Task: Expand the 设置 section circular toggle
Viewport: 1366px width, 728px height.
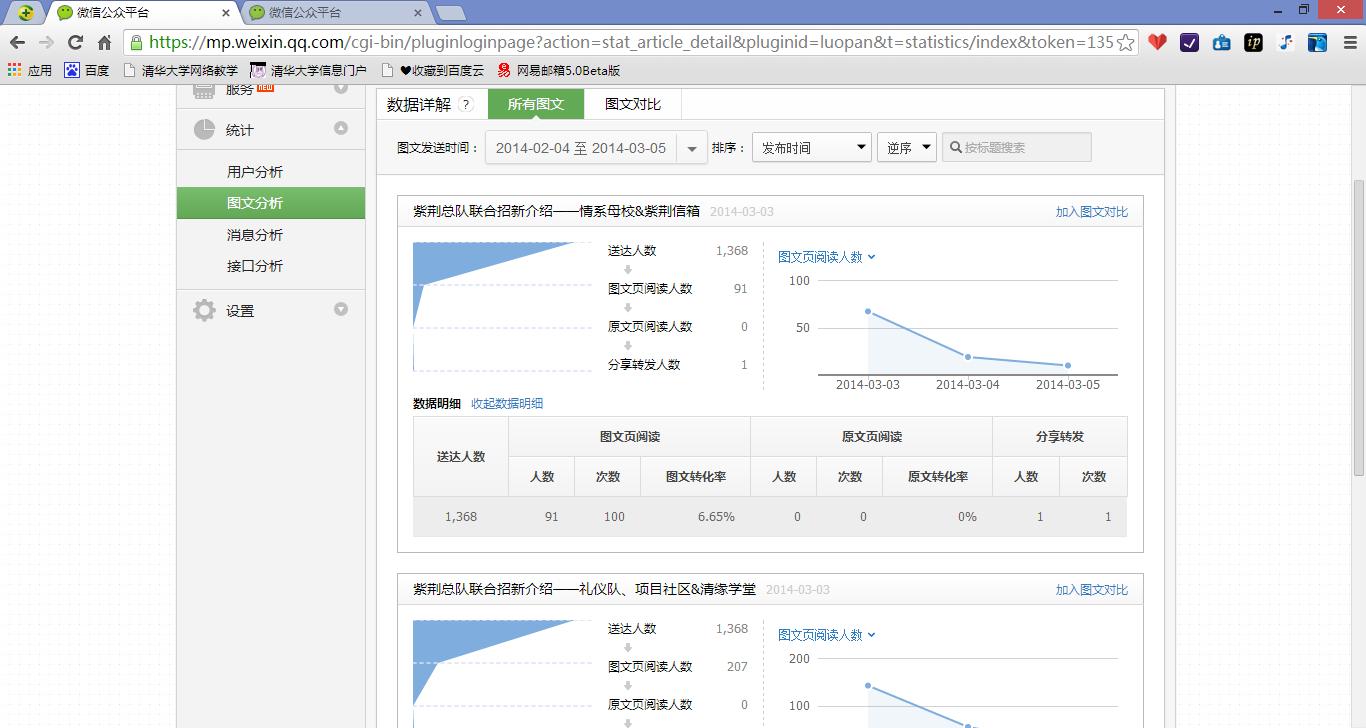Action: pyautogui.click(x=341, y=310)
